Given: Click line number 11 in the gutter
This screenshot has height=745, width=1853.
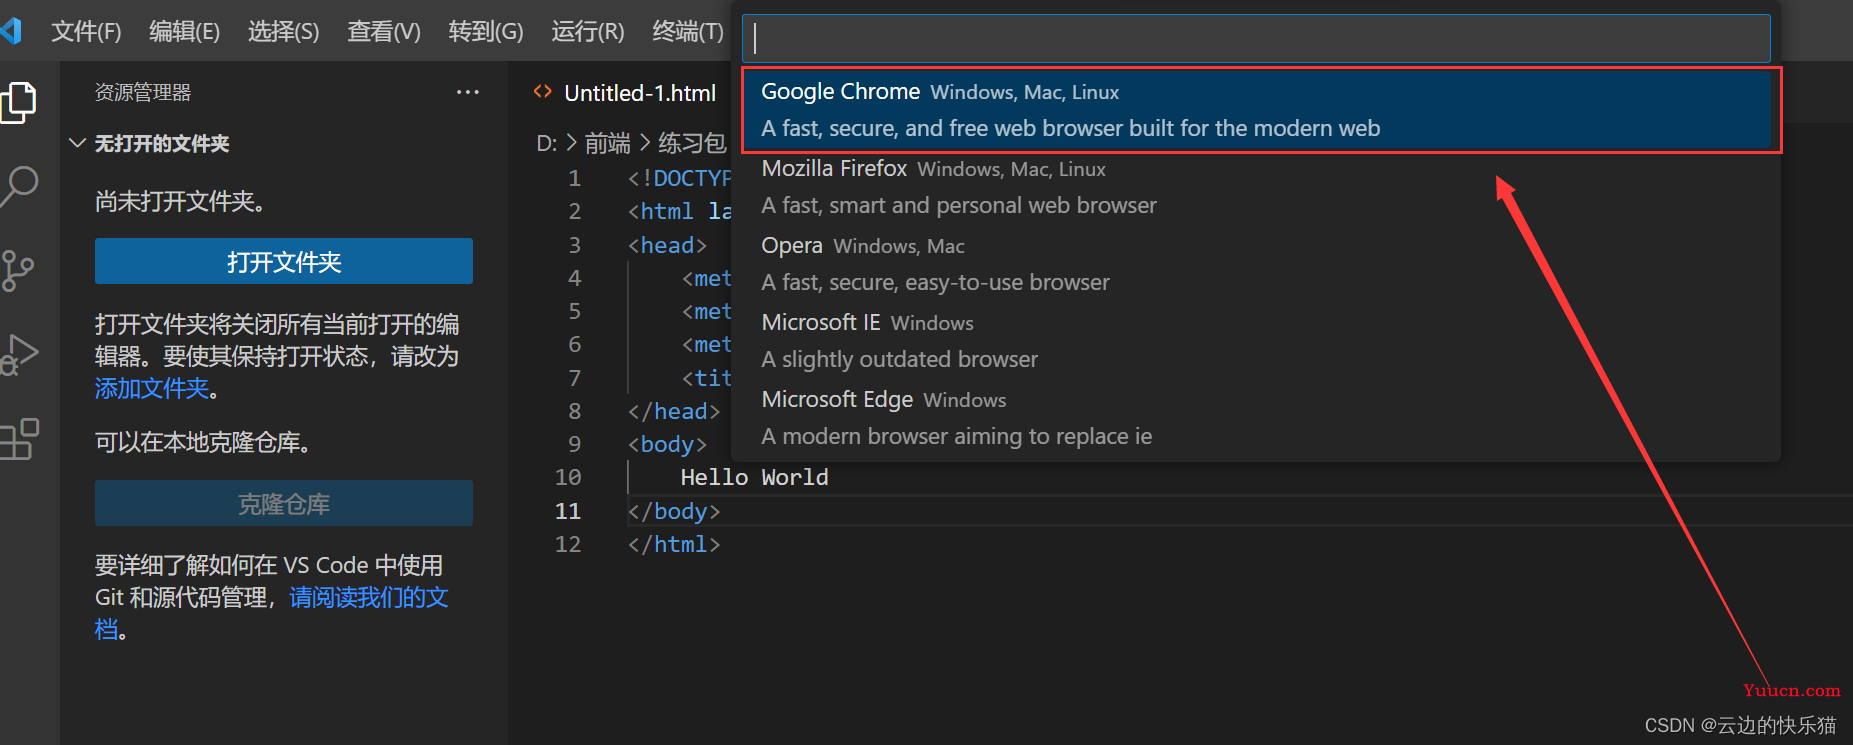Looking at the screenshot, I should (x=568, y=511).
